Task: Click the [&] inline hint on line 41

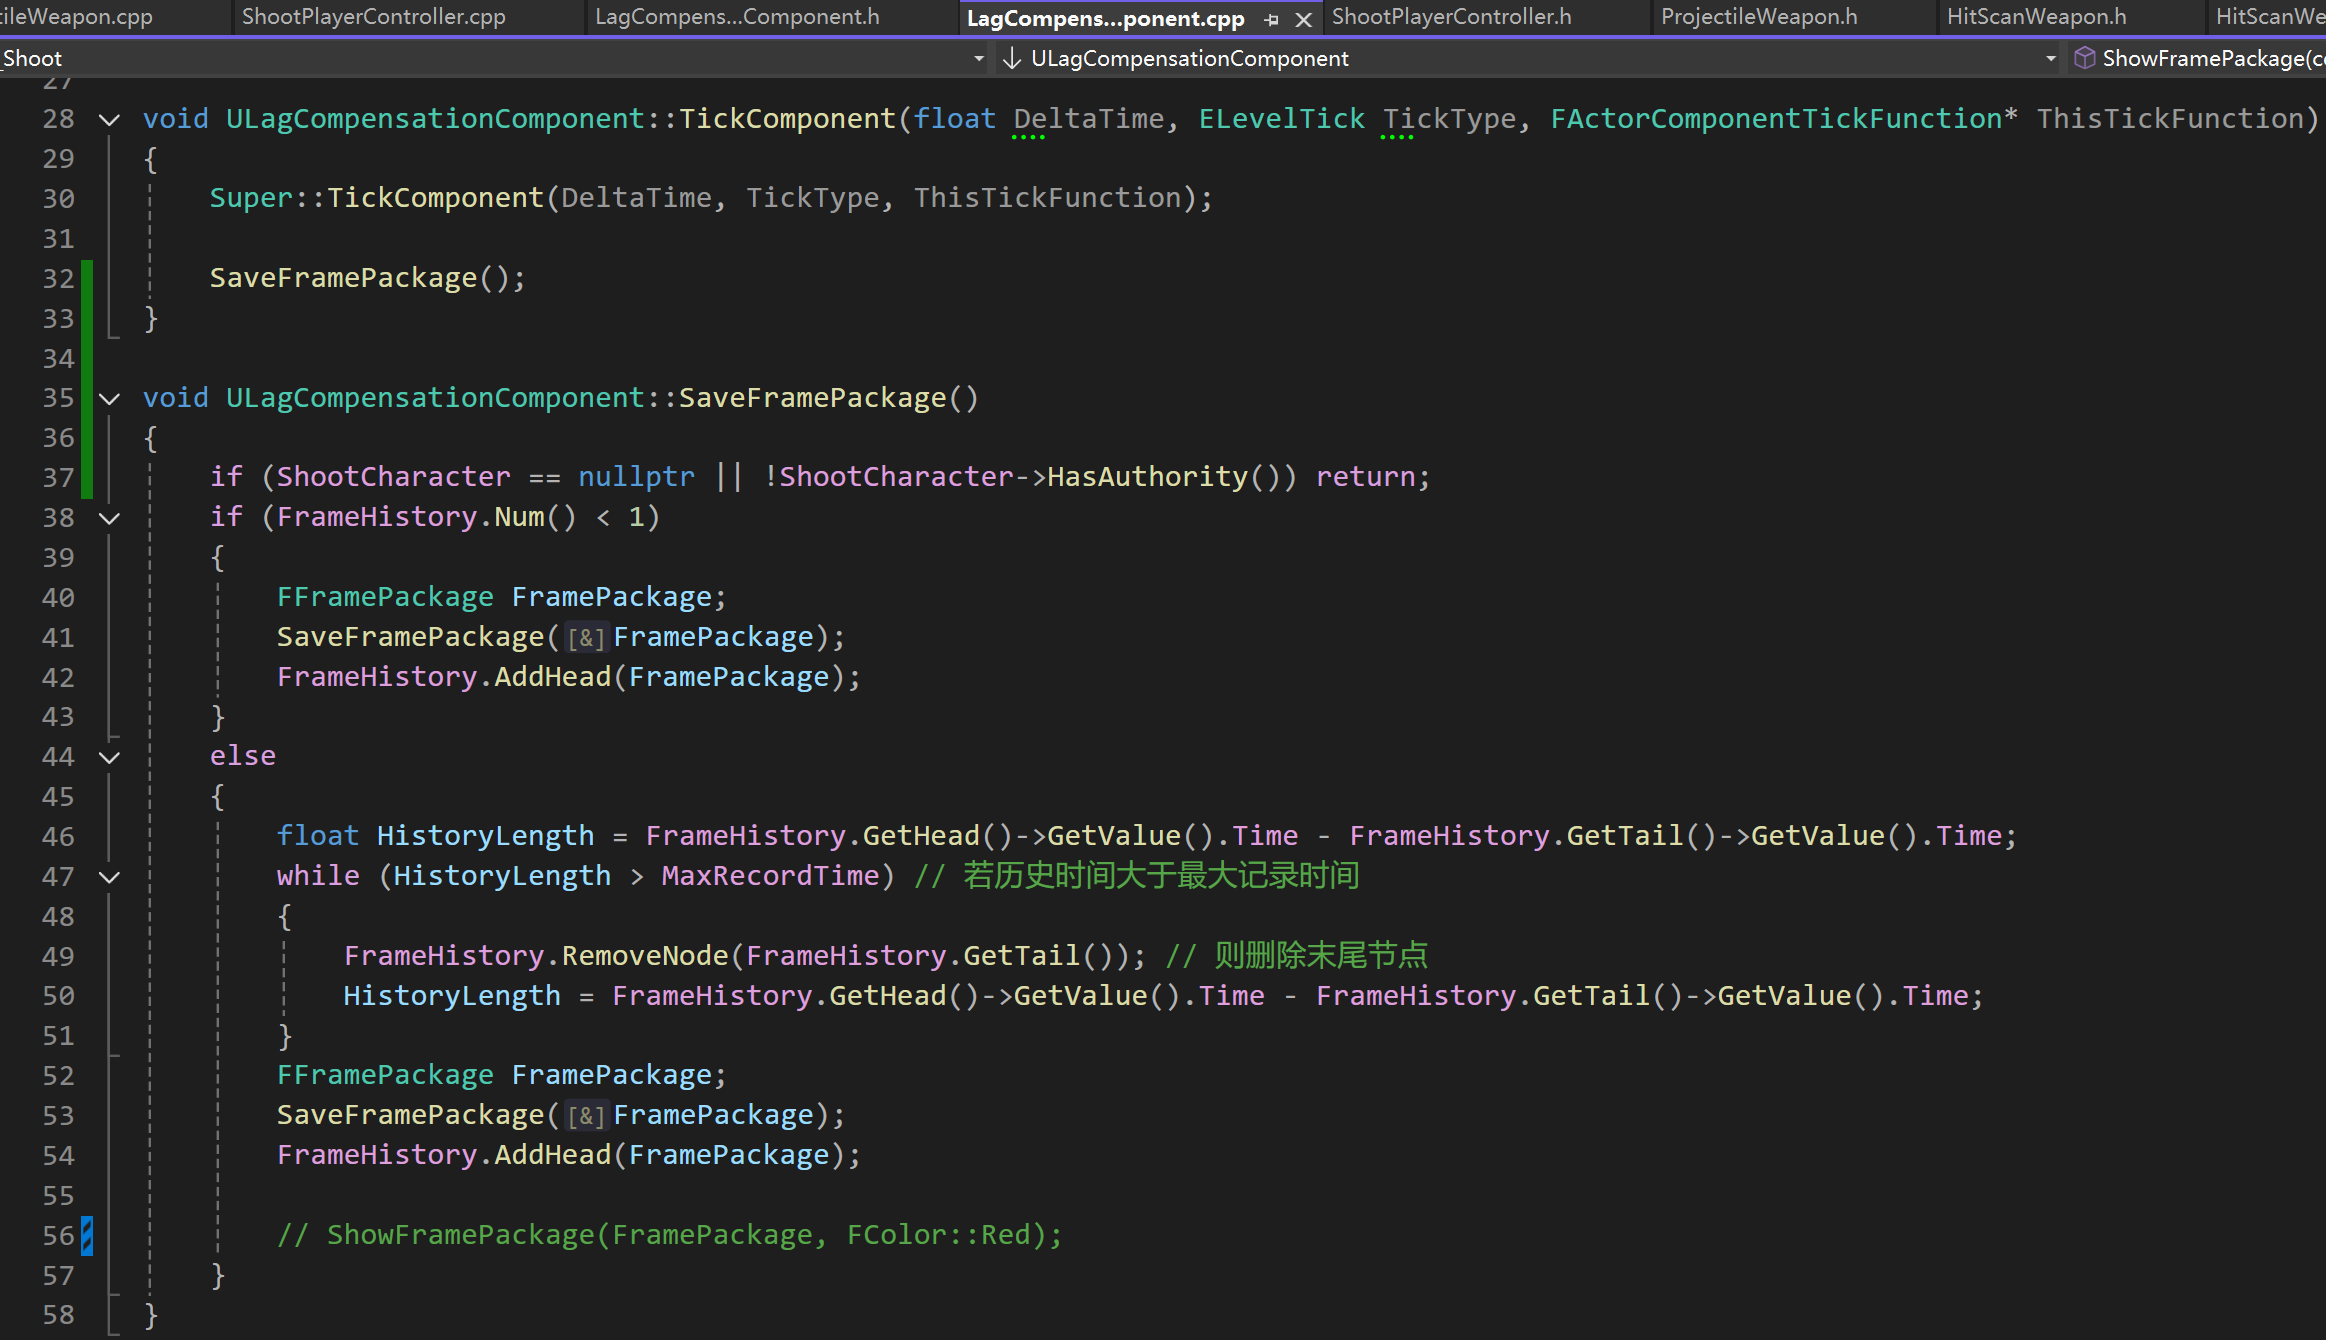Action: (585, 638)
